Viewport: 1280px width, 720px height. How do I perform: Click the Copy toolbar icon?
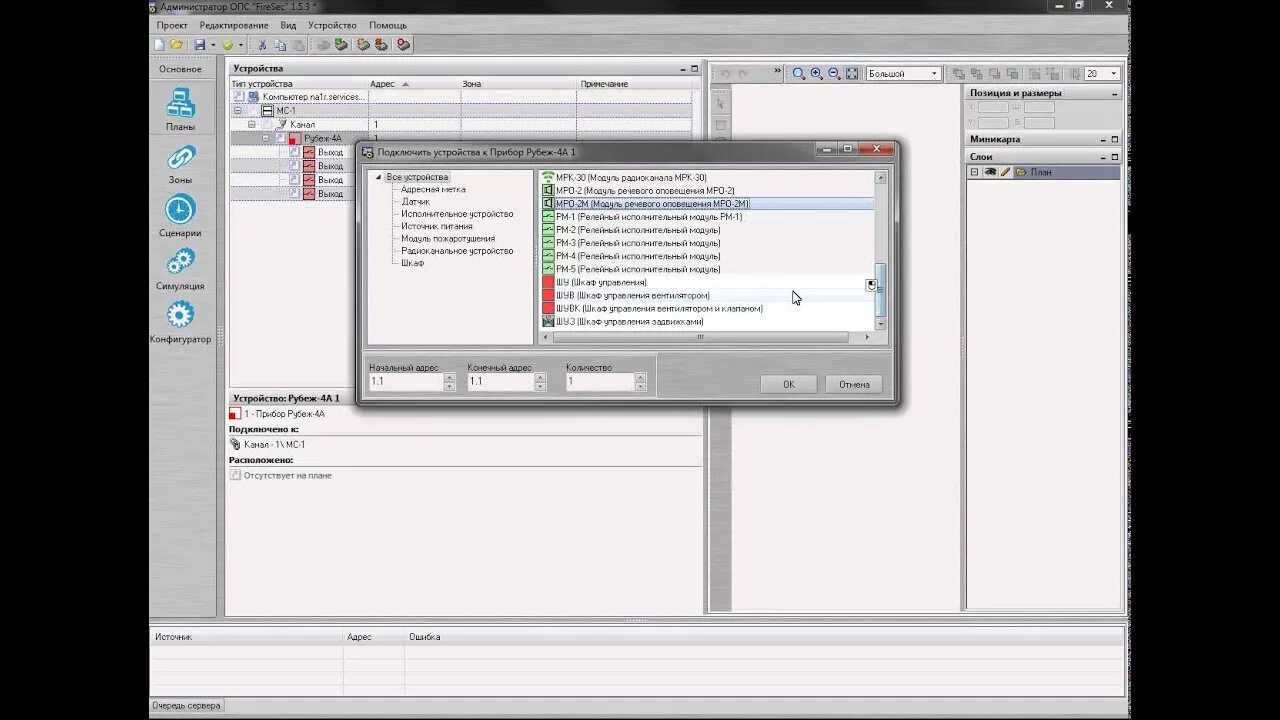tap(281, 45)
